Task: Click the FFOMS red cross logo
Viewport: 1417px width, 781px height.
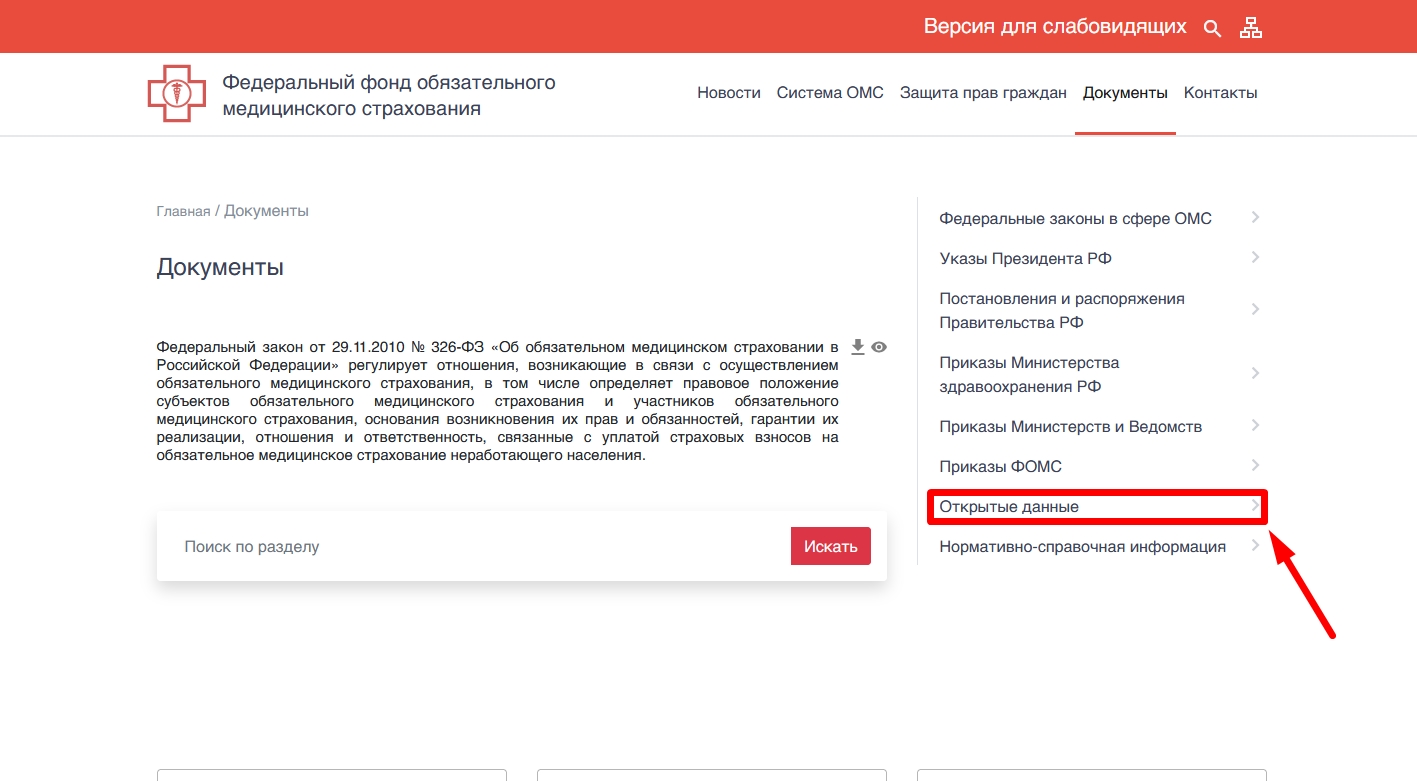Action: (x=177, y=93)
